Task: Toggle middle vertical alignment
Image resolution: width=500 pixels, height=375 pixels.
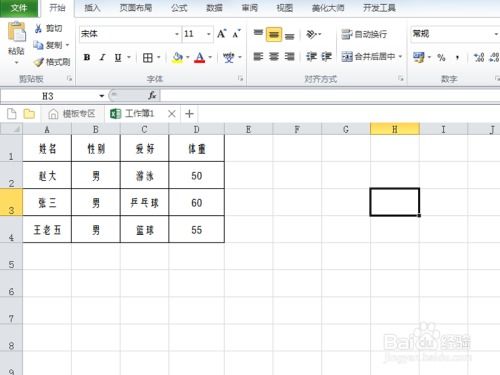Action: tap(274, 34)
